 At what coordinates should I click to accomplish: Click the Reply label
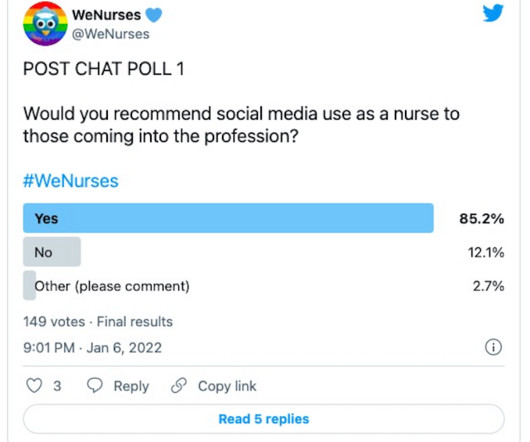pyautogui.click(x=131, y=386)
